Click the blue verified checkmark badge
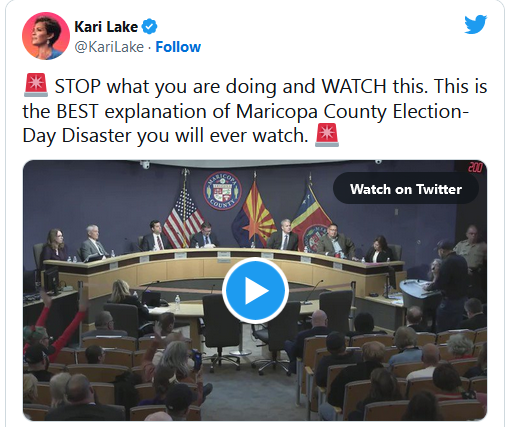The image size is (515, 427). [x=150, y=27]
